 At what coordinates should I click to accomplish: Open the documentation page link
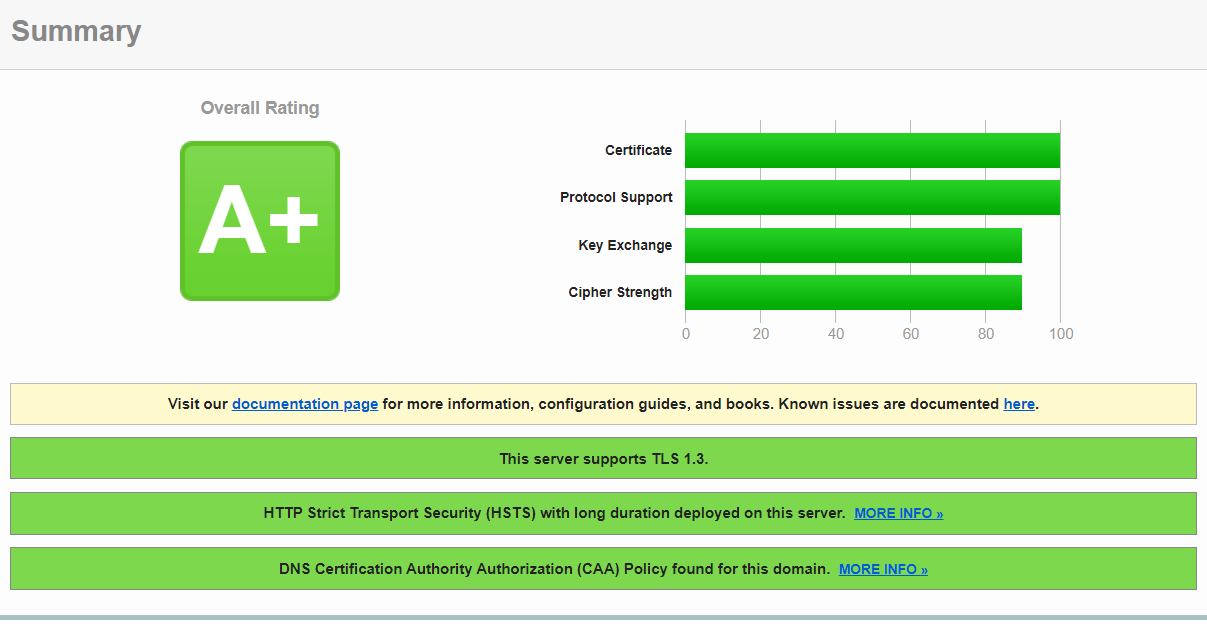coord(304,403)
